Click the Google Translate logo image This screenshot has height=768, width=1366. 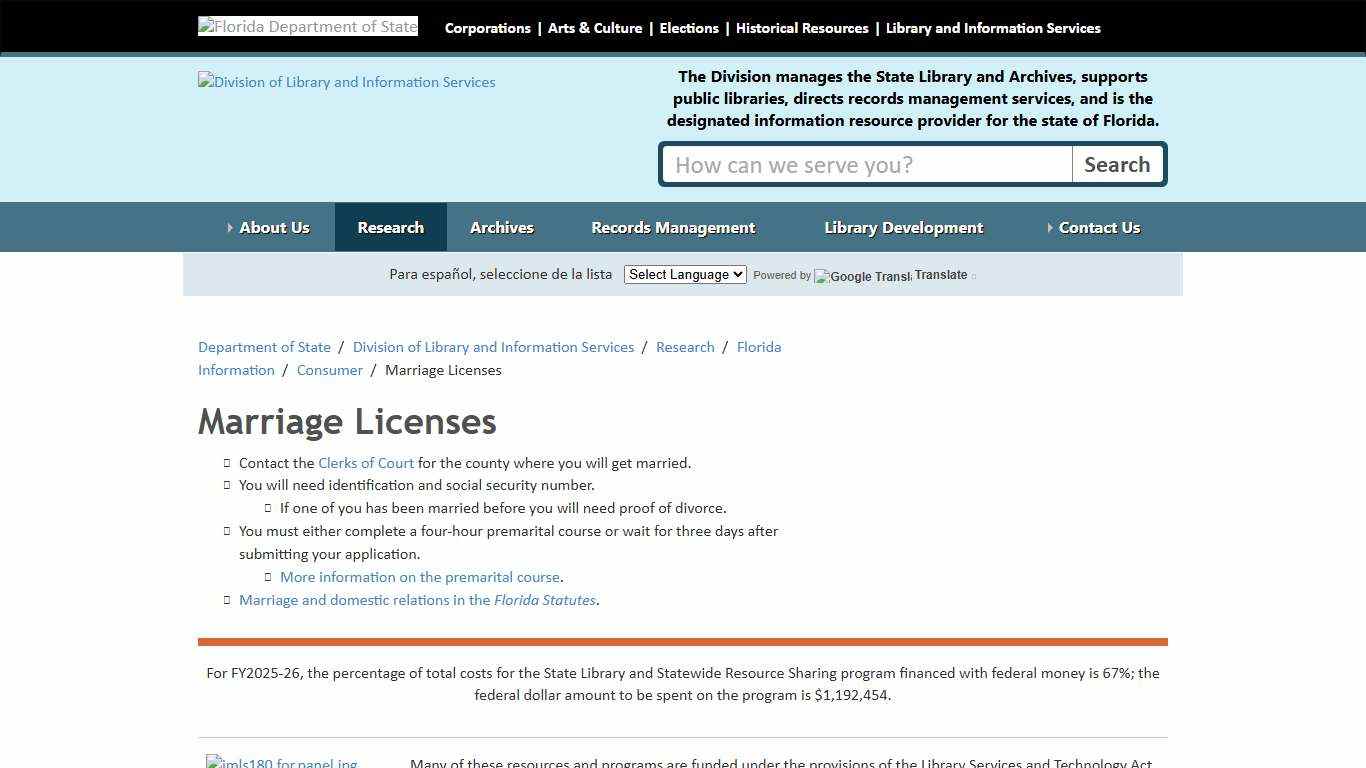[x=861, y=276]
